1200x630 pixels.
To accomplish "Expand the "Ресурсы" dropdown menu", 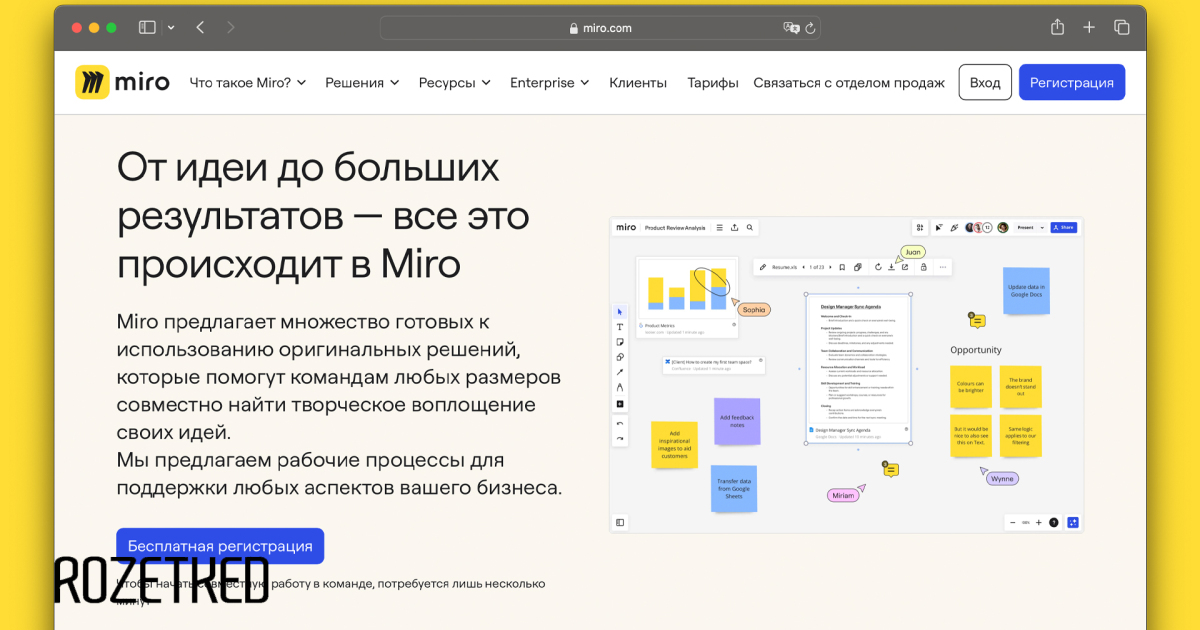I will [454, 83].
